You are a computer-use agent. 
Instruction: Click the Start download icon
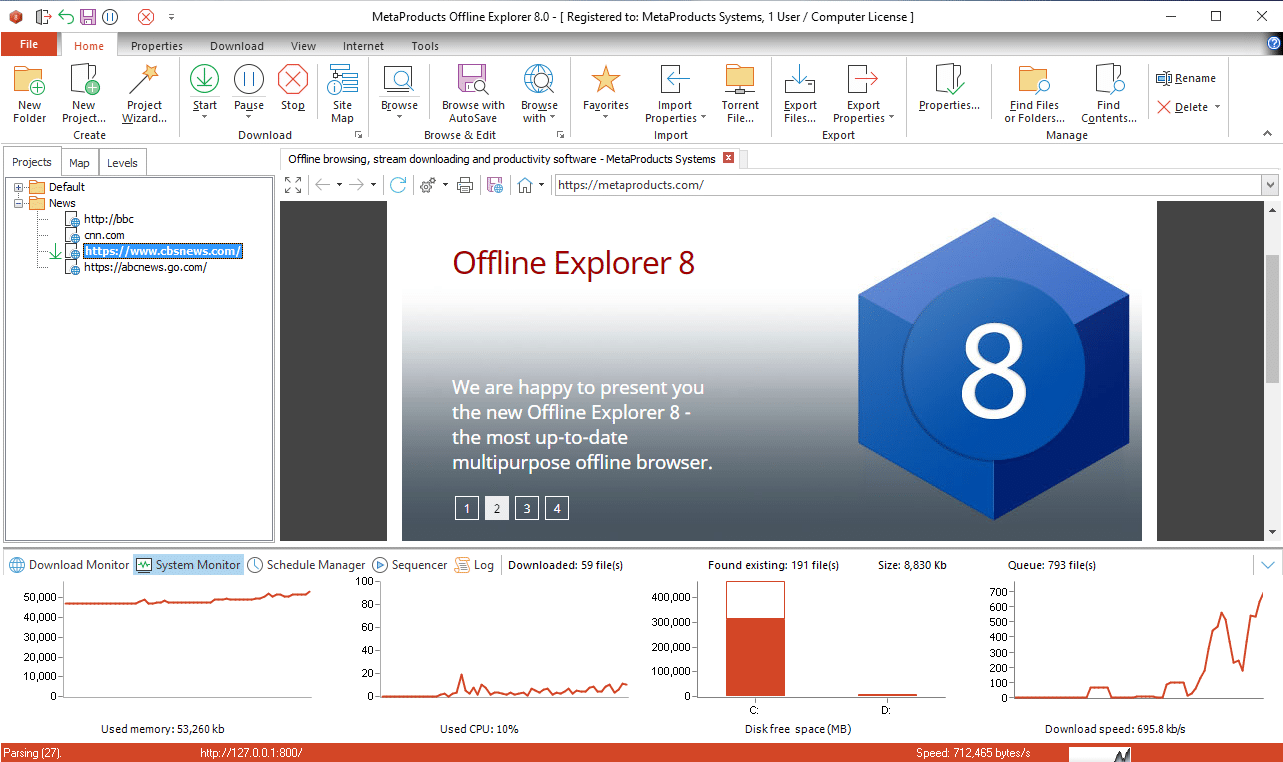[205, 80]
